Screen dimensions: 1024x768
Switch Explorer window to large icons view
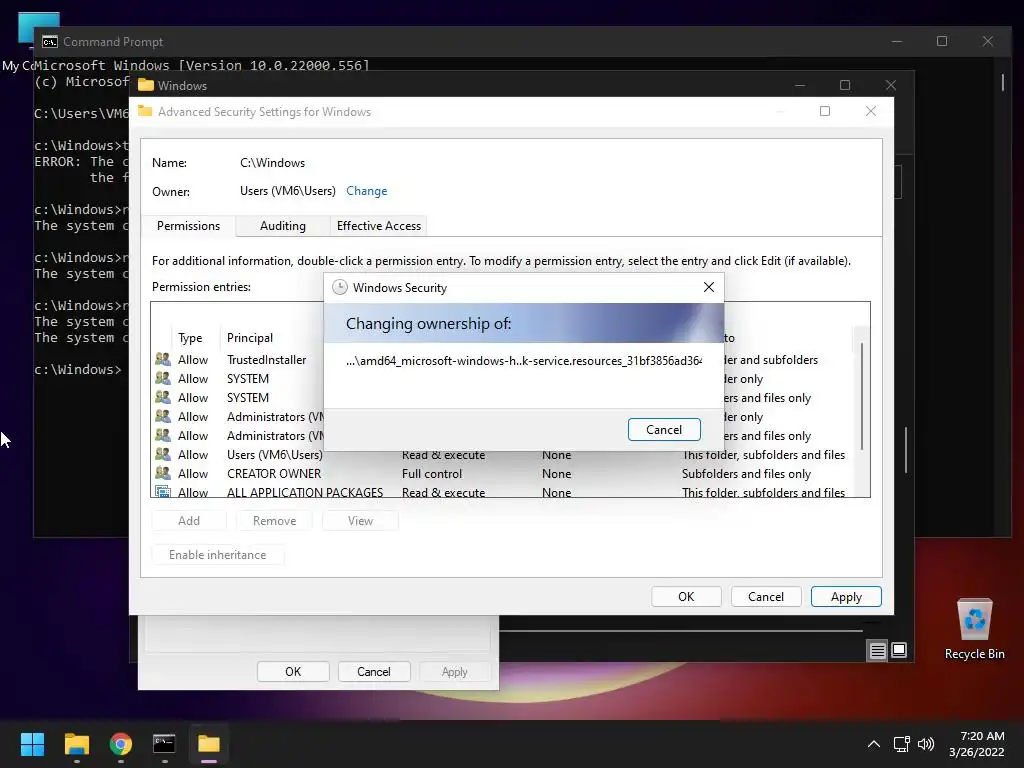point(899,650)
